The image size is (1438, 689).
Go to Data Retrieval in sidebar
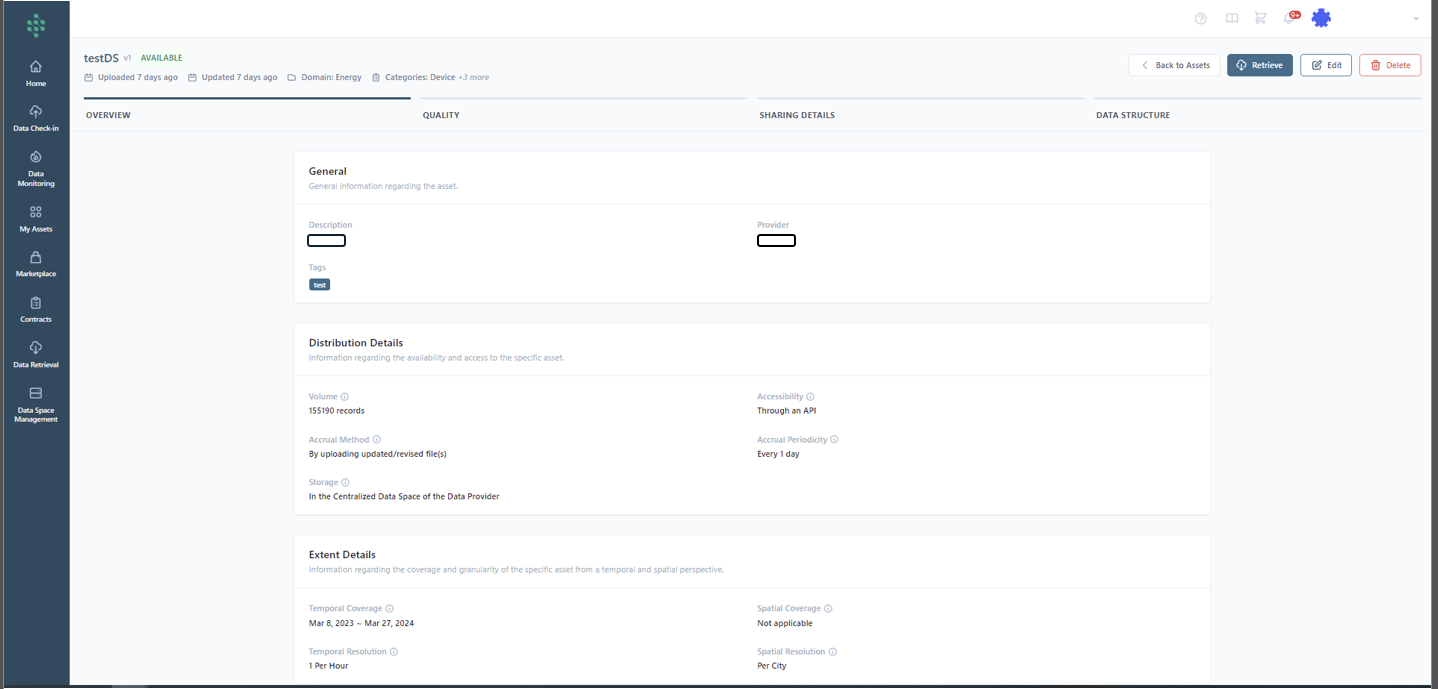(35, 355)
